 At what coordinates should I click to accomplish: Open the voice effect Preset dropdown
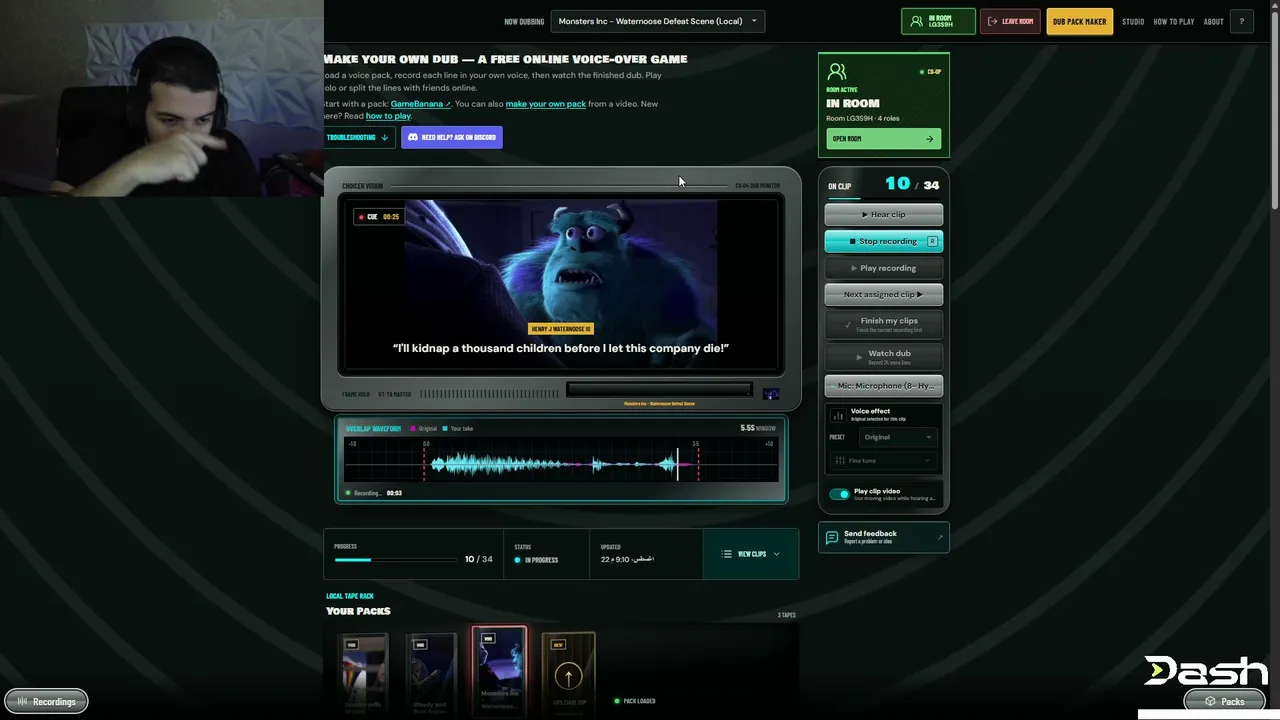click(x=896, y=437)
